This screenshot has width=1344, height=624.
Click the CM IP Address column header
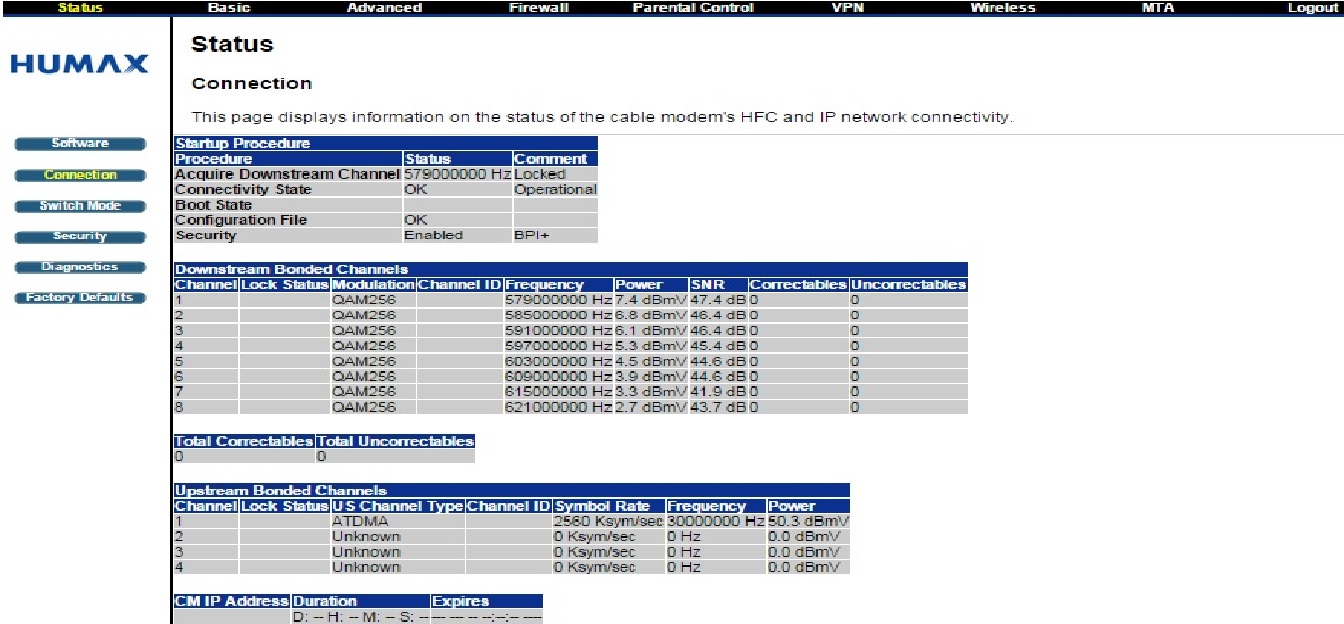coord(232,601)
